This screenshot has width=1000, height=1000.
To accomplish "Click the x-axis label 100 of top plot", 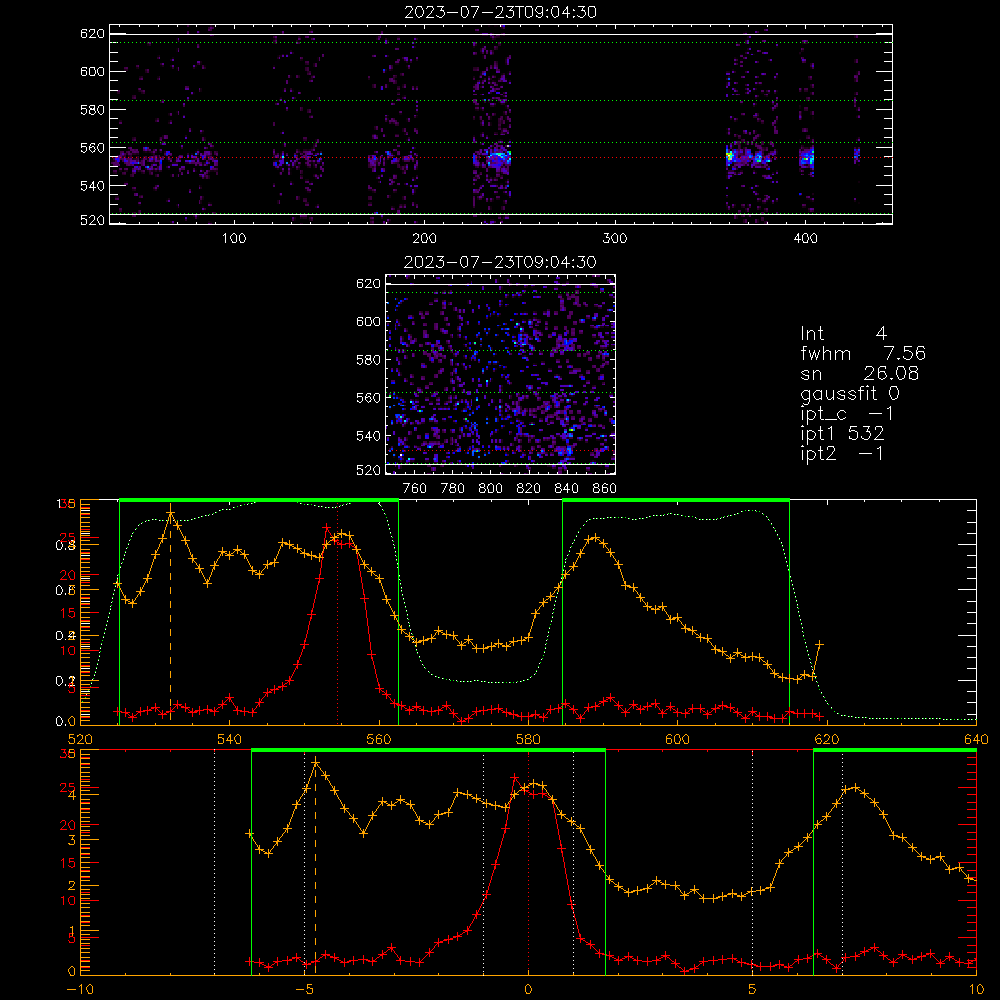I will click(234, 239).
